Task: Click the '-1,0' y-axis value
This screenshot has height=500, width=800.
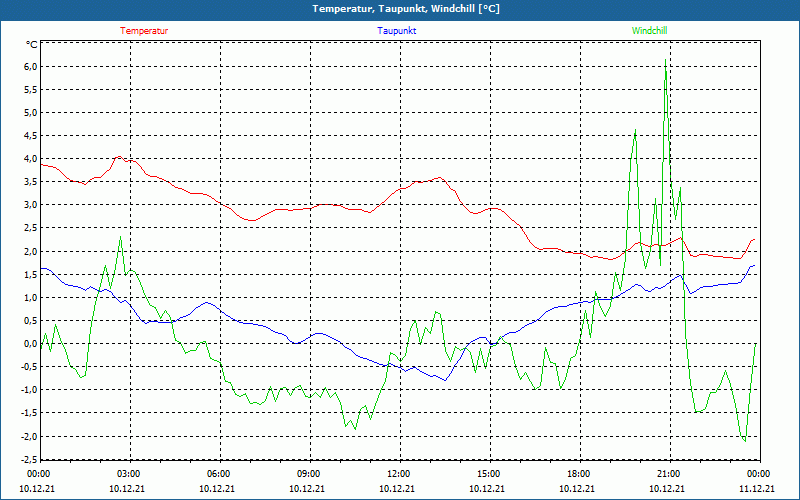Action: coord(28,390)
